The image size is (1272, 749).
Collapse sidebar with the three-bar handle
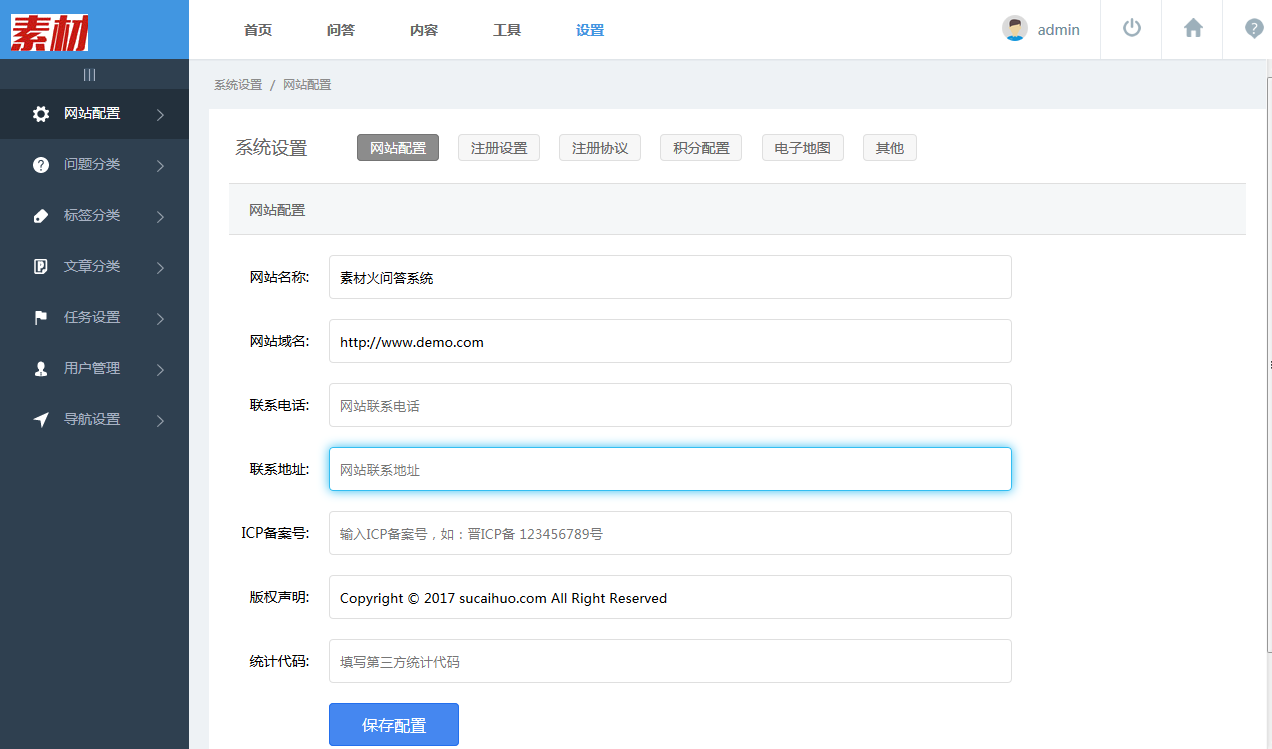tap(89, 75)
